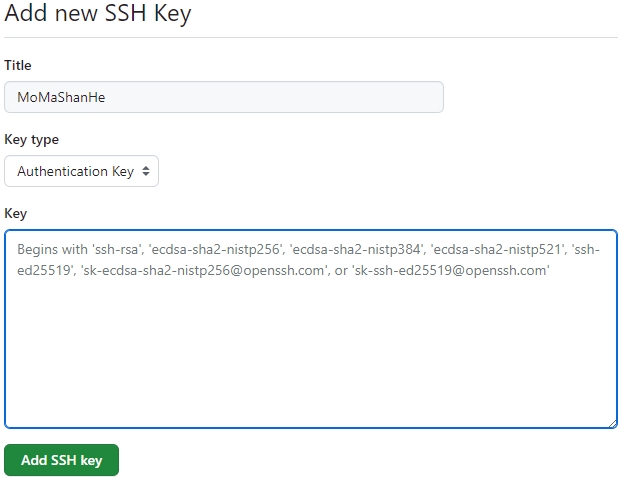Grab the Key textarea resize handle corner

coord(611,422)
